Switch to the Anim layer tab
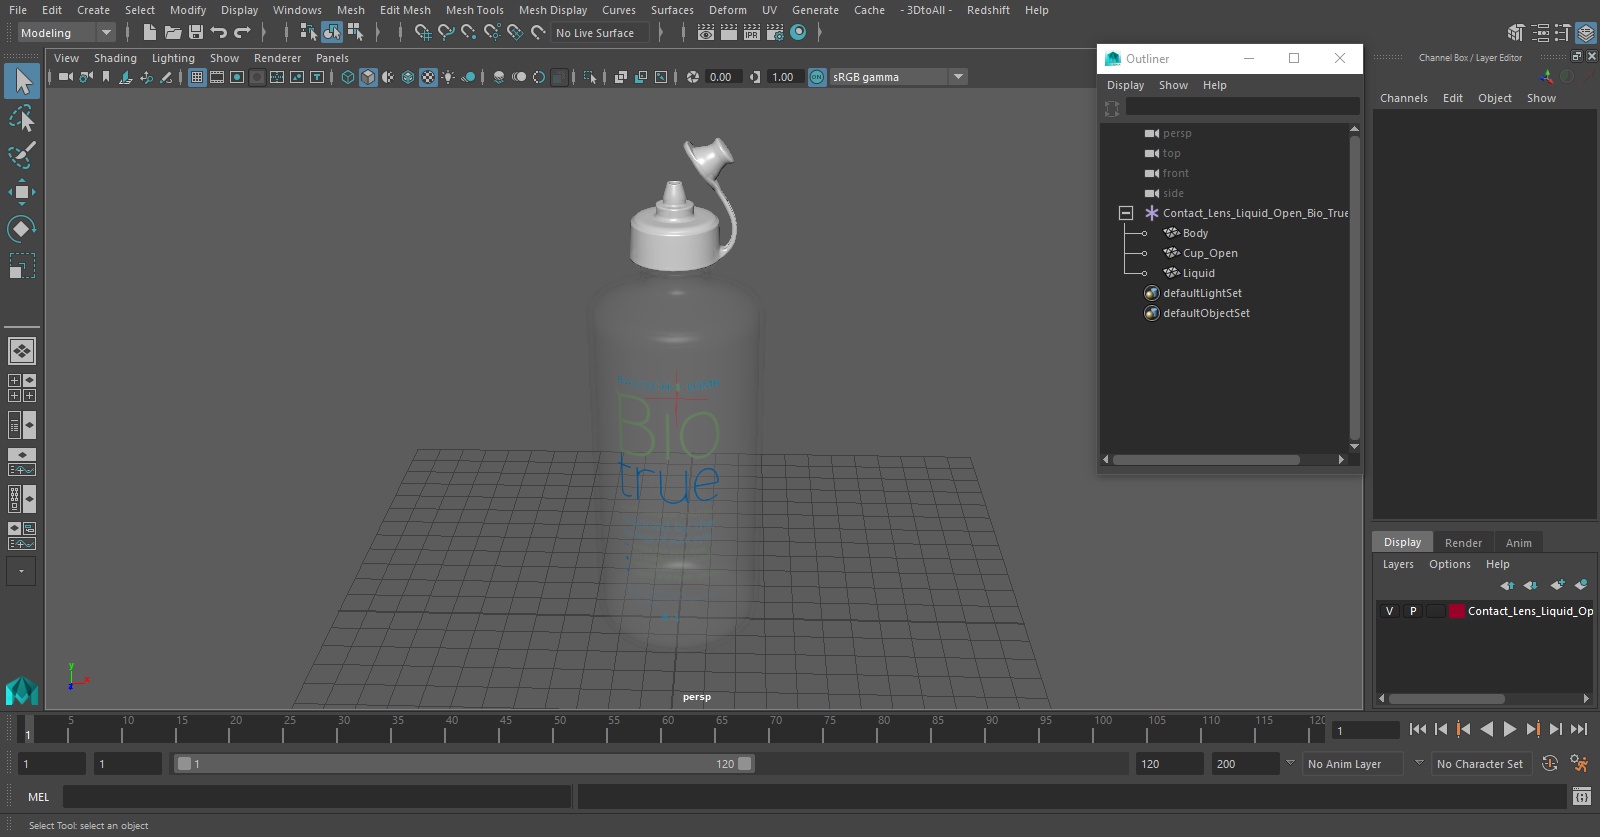Viewport: 1600px width, 837px height. pyautogui.click(x=1518, y=543)
